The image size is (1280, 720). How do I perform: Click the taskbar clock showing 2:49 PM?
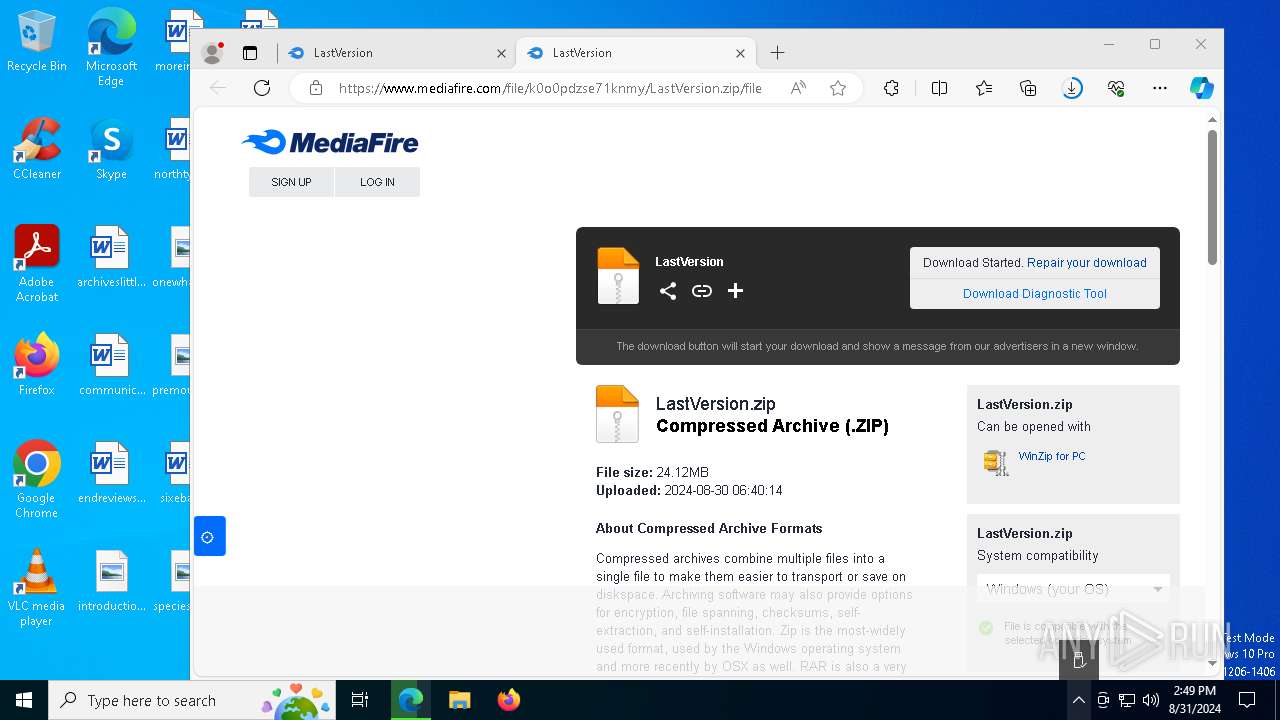click(1193, 700)
